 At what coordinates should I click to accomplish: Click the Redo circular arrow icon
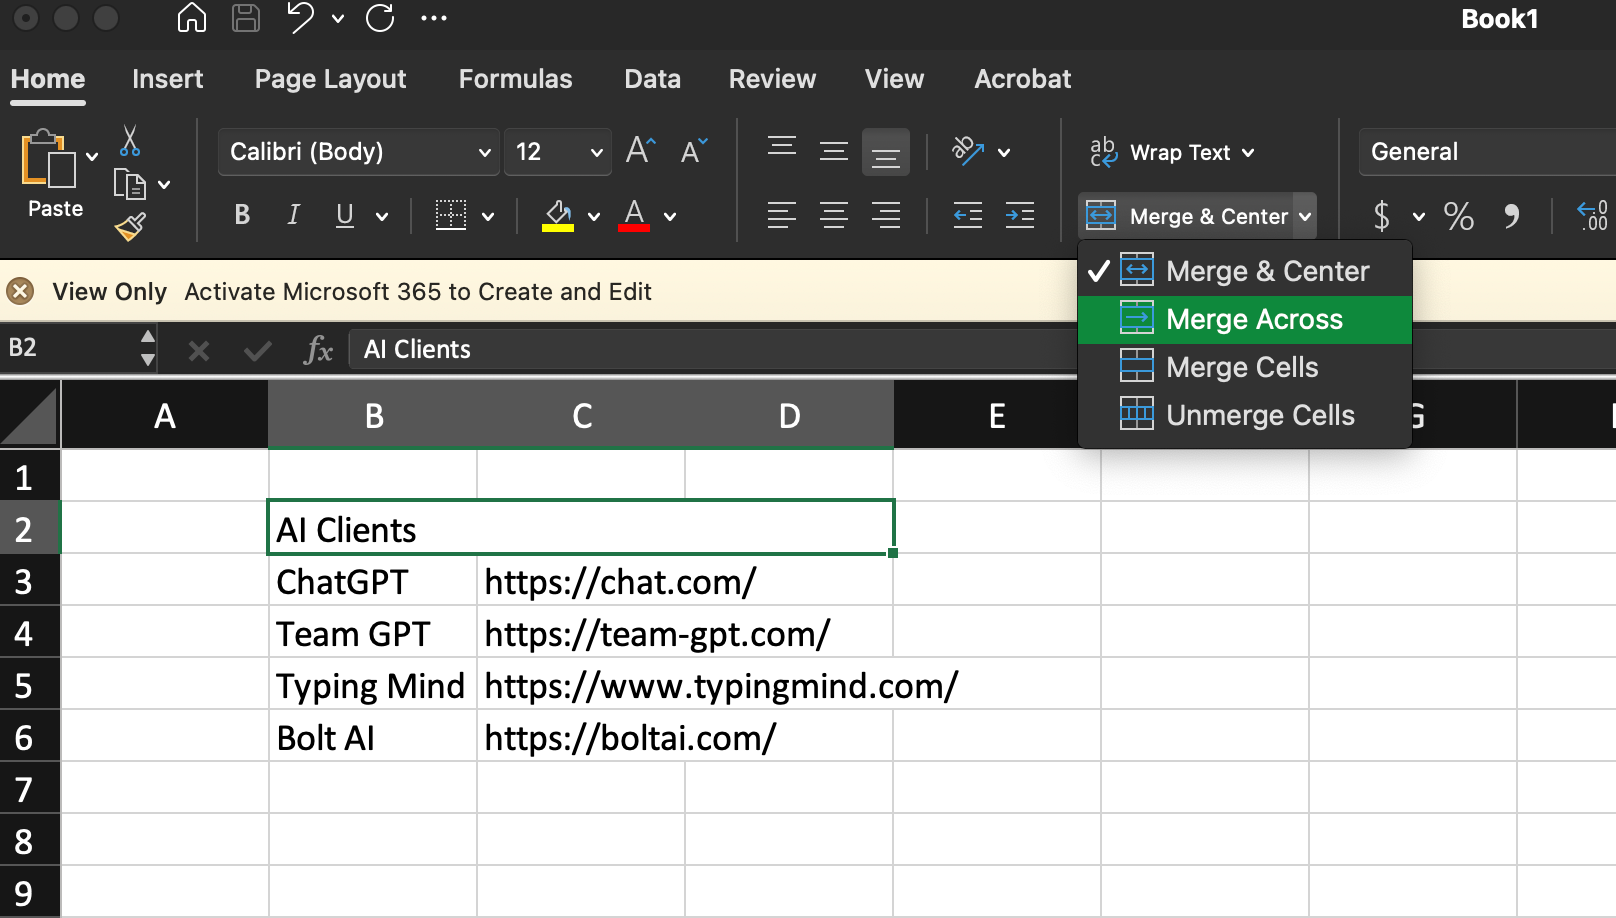pos(380,18)
